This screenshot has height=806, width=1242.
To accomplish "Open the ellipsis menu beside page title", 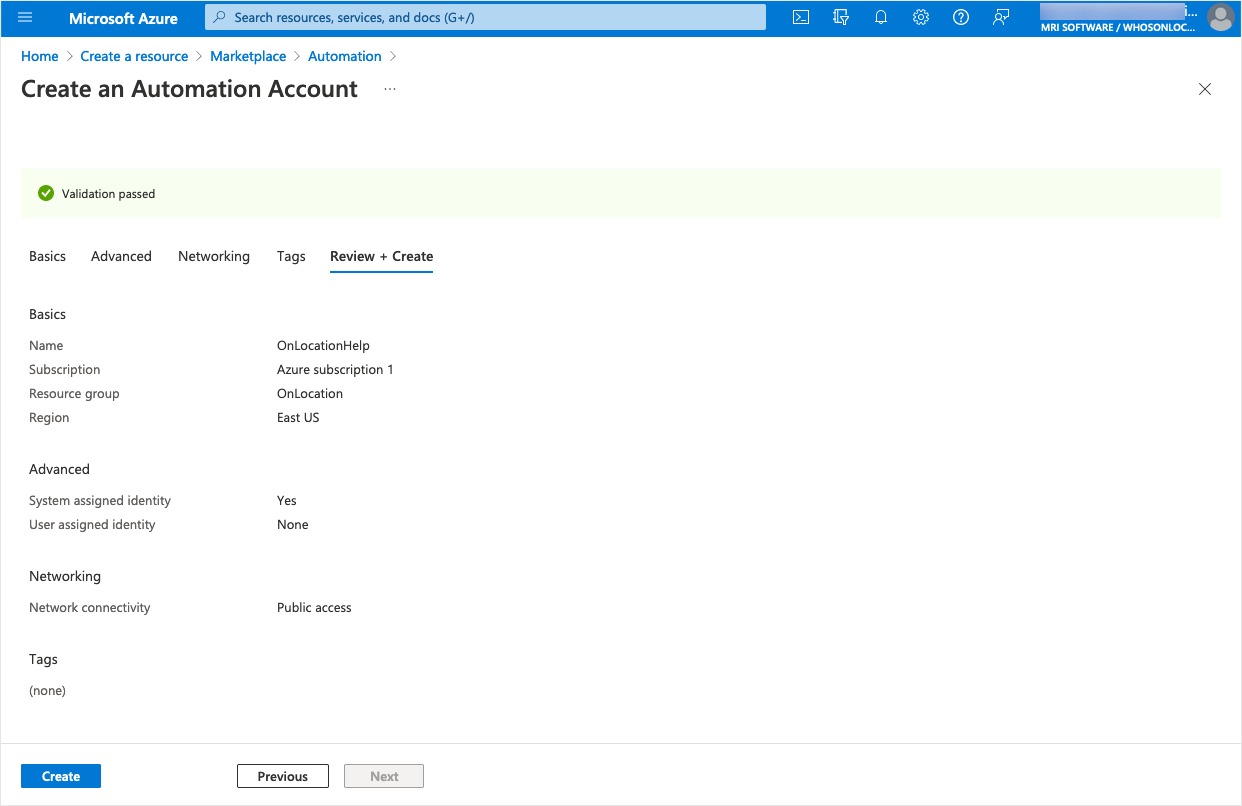I will [x=390, y=89].
